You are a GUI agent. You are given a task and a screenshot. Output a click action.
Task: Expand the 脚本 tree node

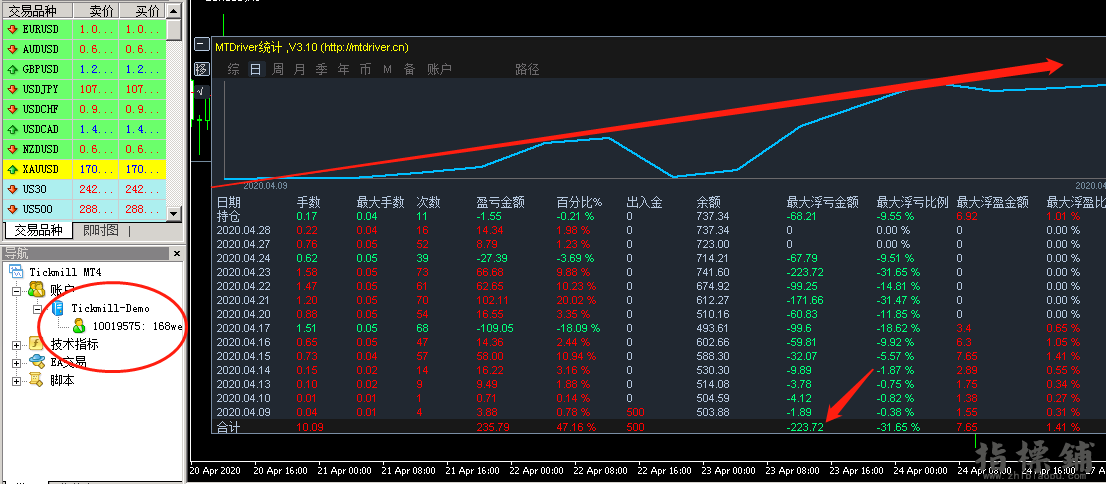[16, 380]
